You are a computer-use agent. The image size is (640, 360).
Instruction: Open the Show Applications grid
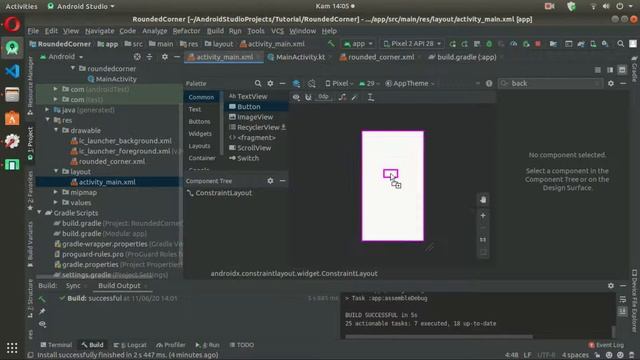tap(12, 348)
